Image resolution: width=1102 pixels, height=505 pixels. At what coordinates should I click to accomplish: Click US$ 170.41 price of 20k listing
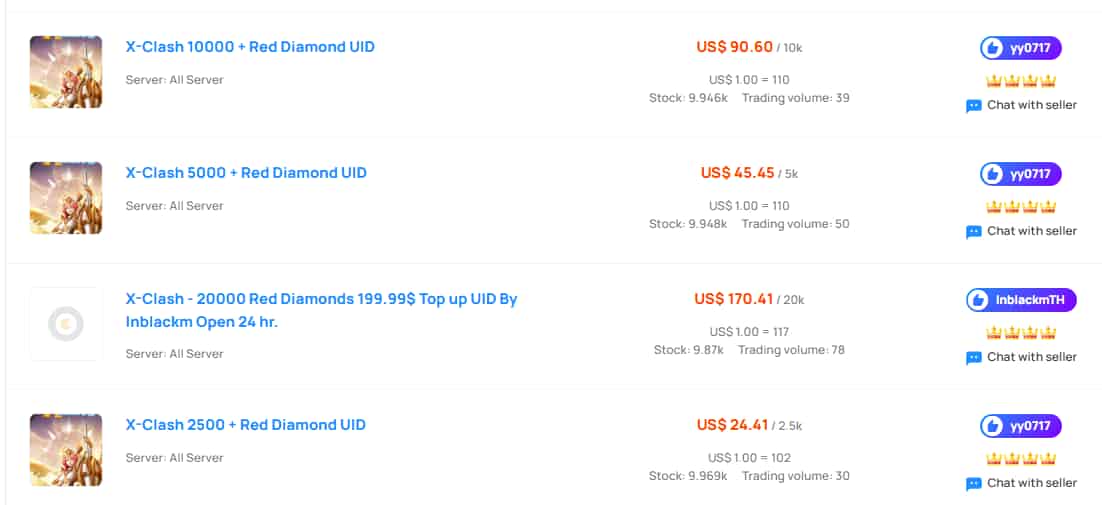tap(734, 299)
